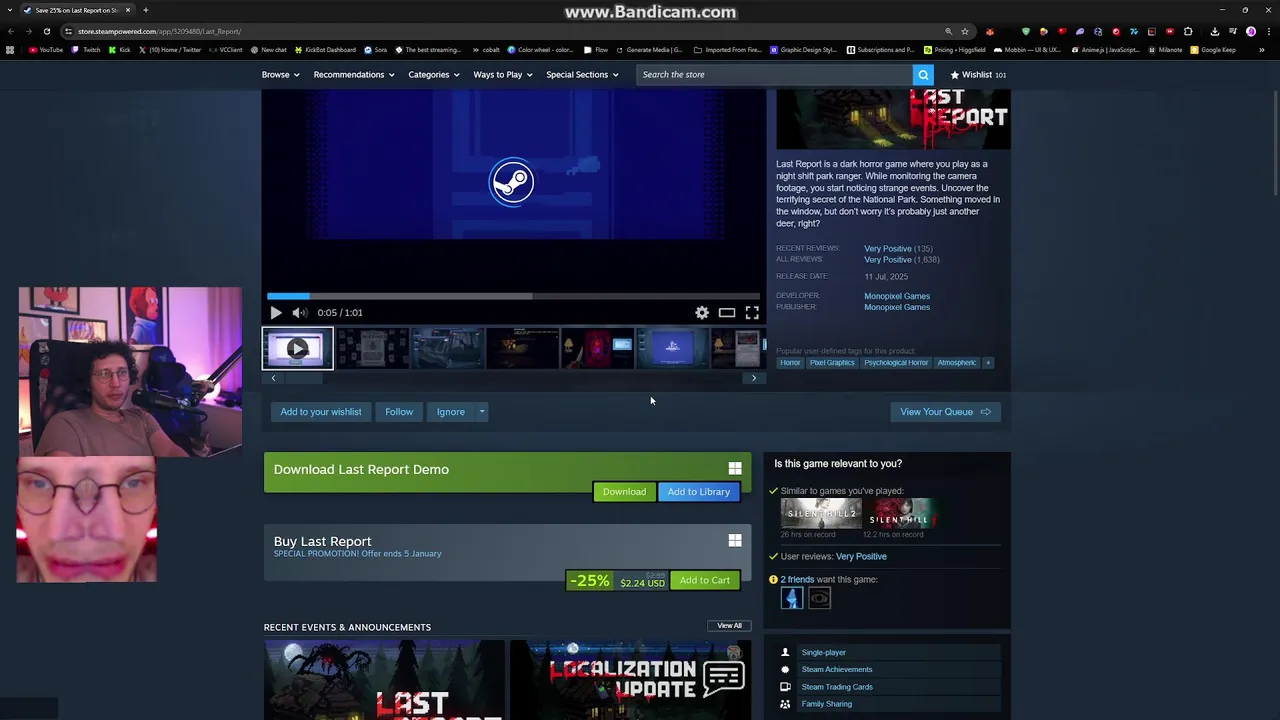Open Special Sections menu
Screen dimensions: 1280x720
(x=582, y=75)
